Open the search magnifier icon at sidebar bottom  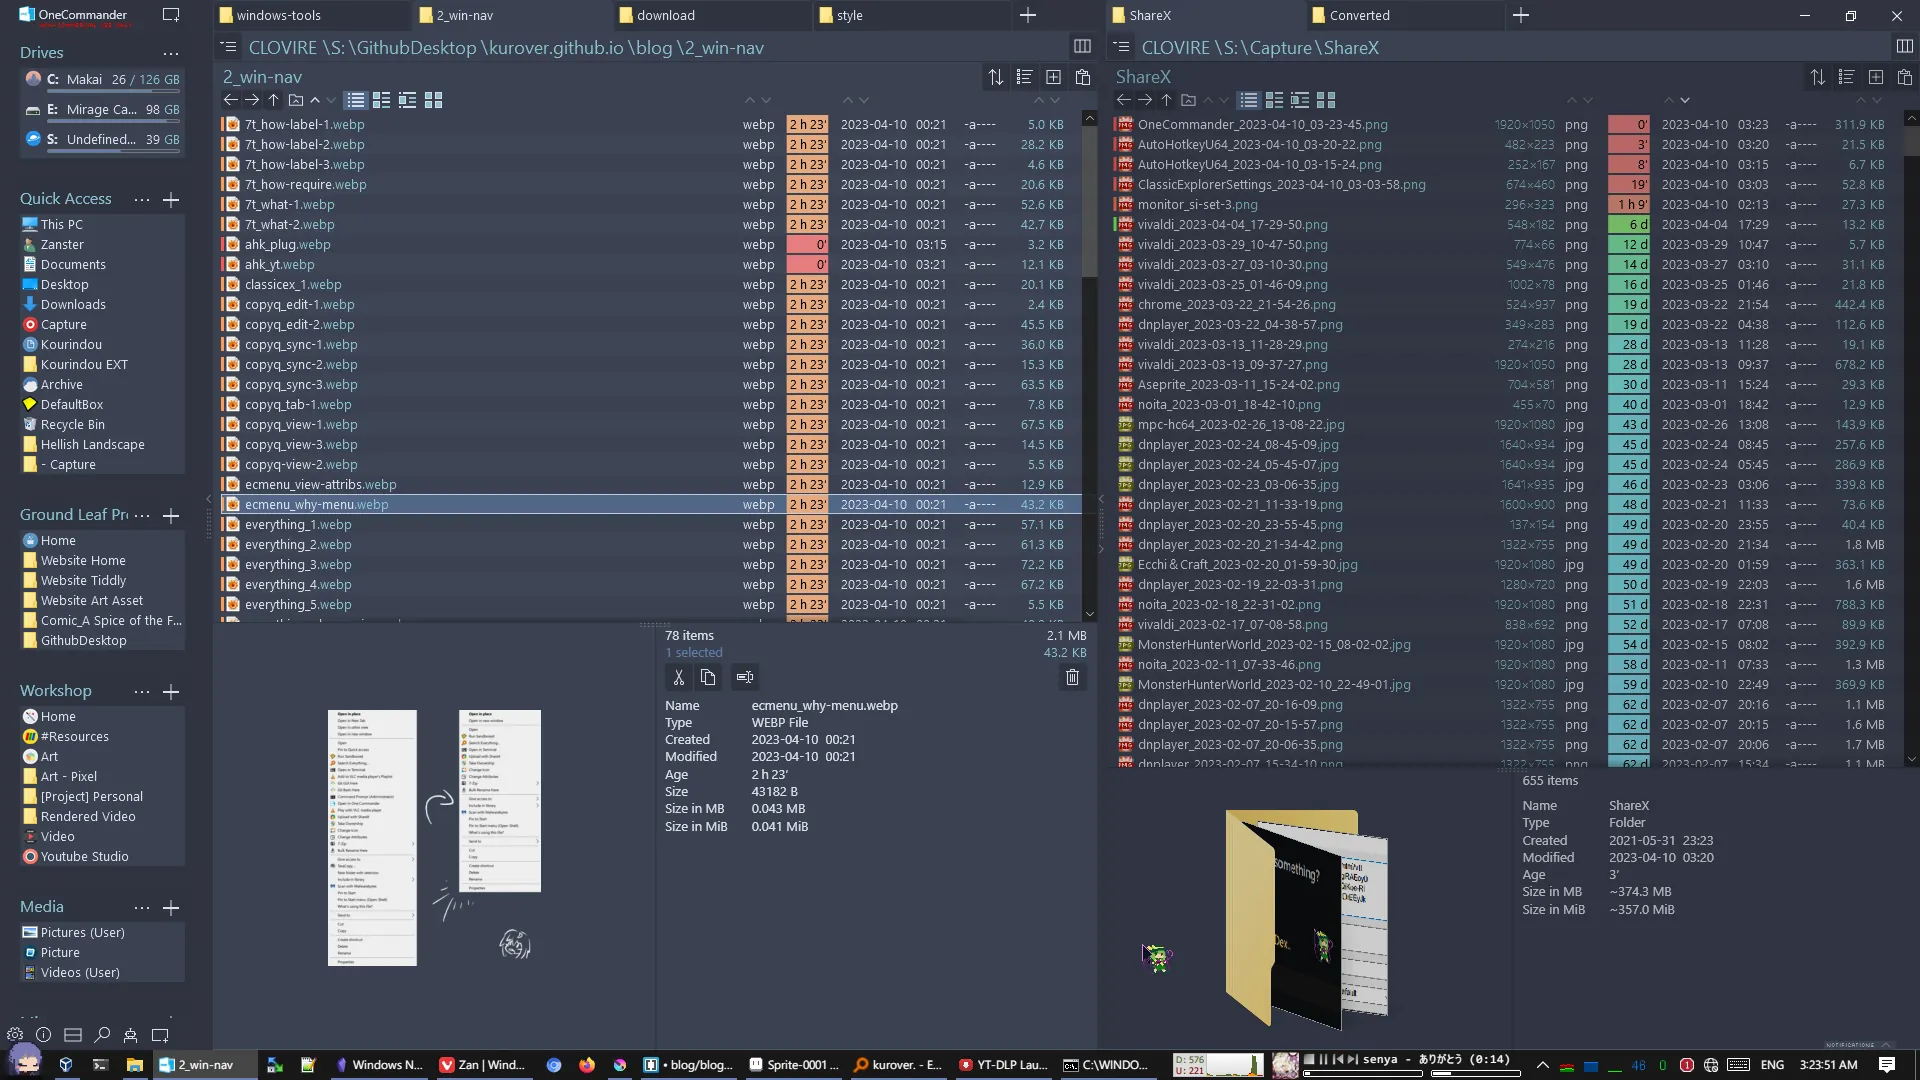[102, 1035]
